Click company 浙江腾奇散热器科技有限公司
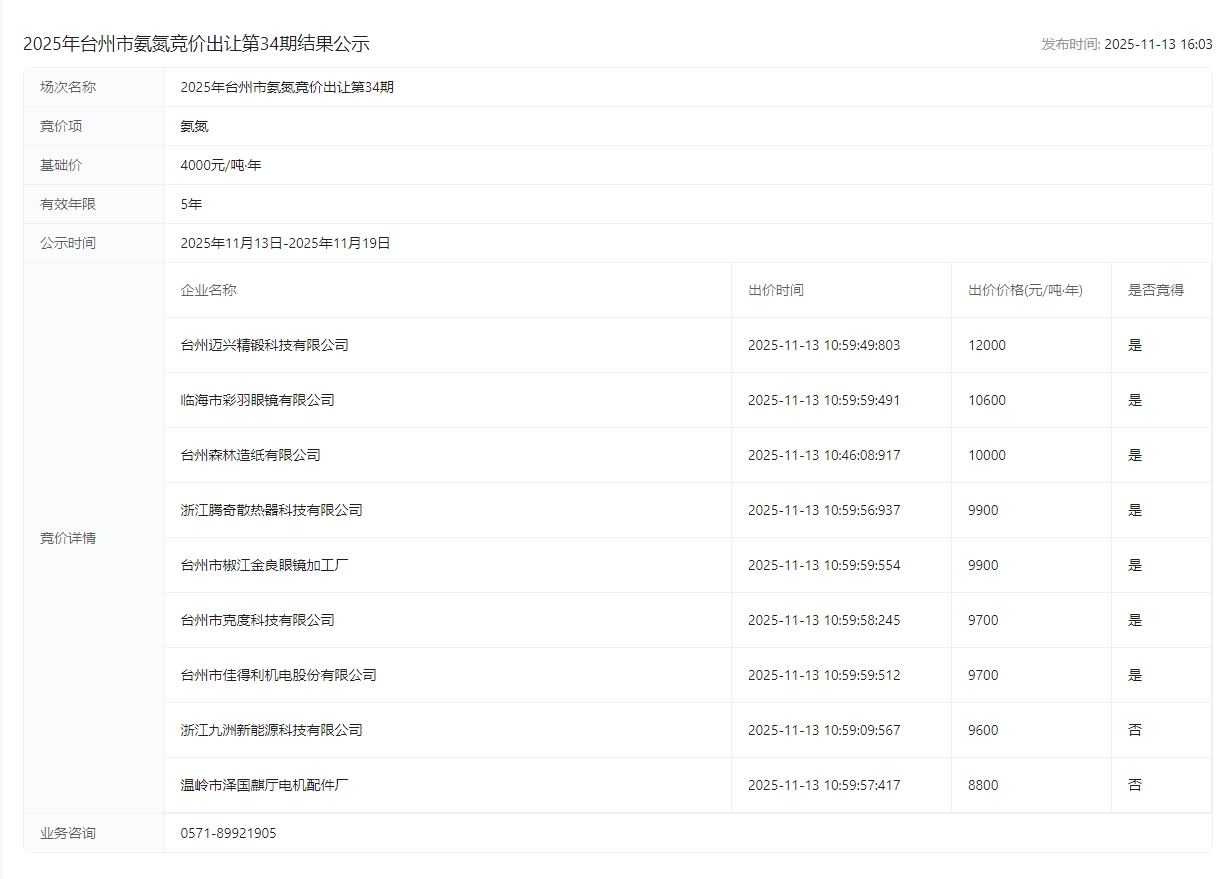Screen dimensions: 1230x879 tap(271, 510)
